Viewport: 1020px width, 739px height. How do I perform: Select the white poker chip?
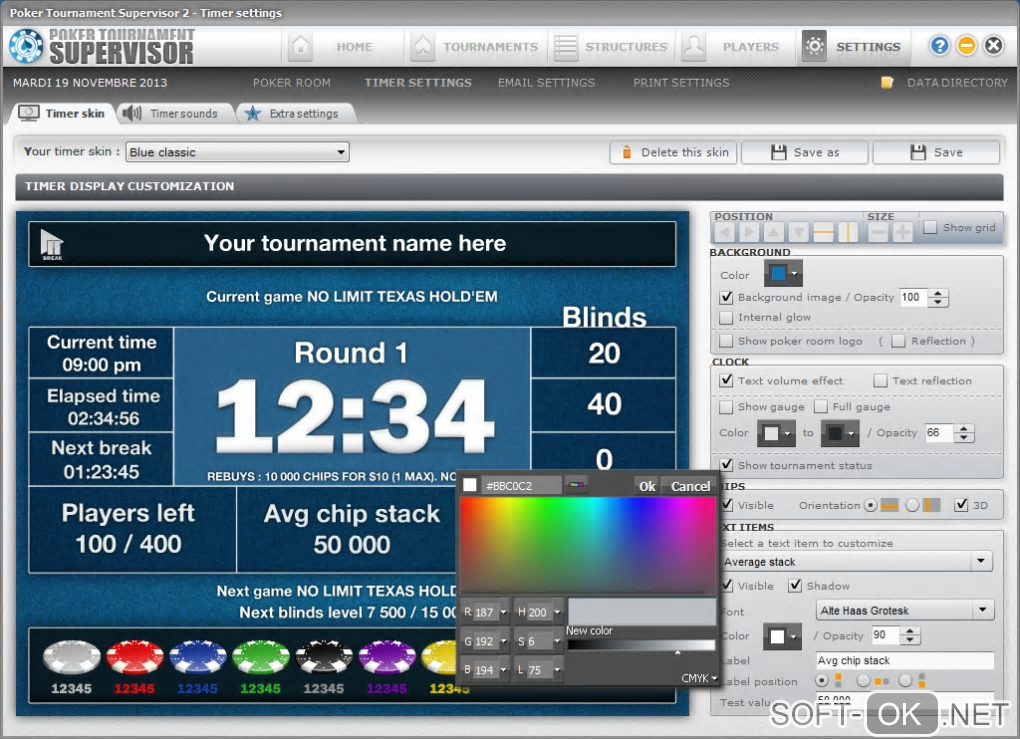[x=72, y=657]
